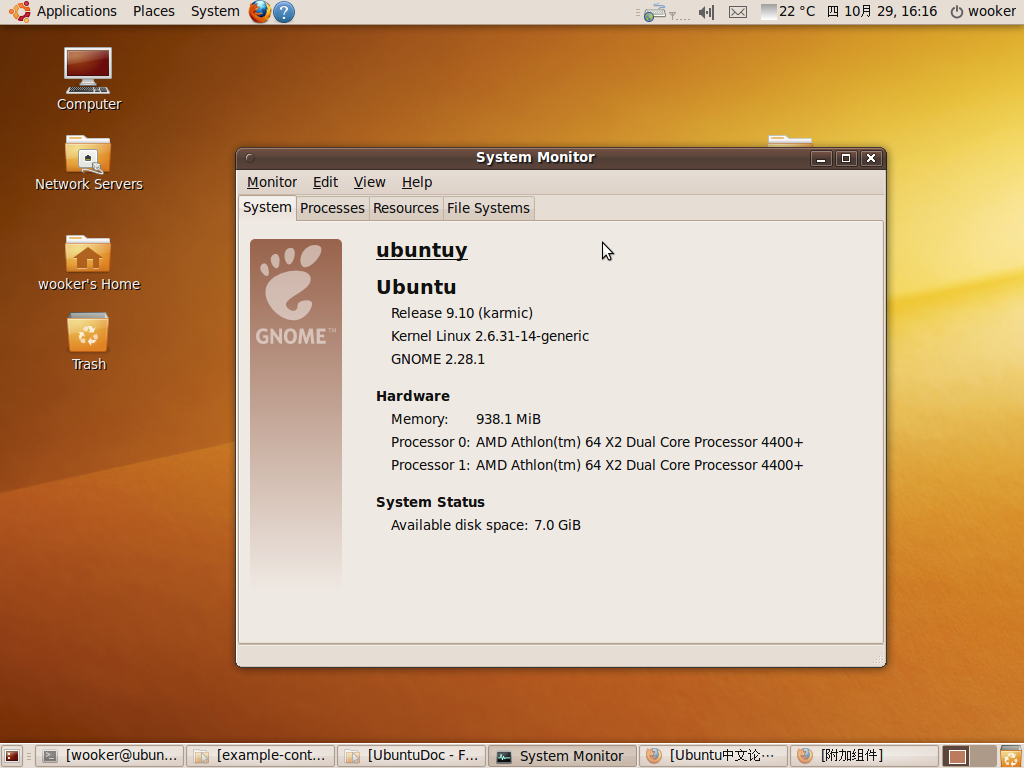Image resolution: width=1024 pixels, height=768 pixels.
Task: Open the mail envelope indicator
Action: [738, 12]
